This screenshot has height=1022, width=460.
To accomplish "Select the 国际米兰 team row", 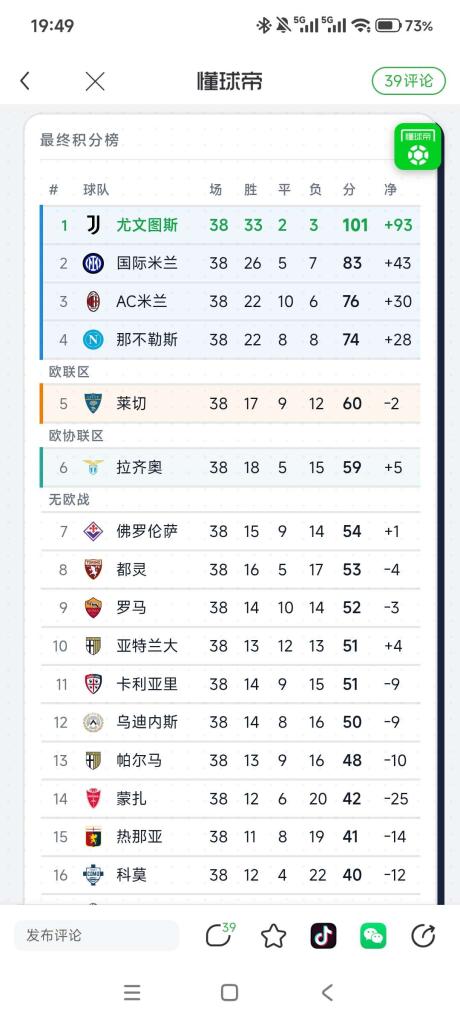I will (x=230, y=263).
